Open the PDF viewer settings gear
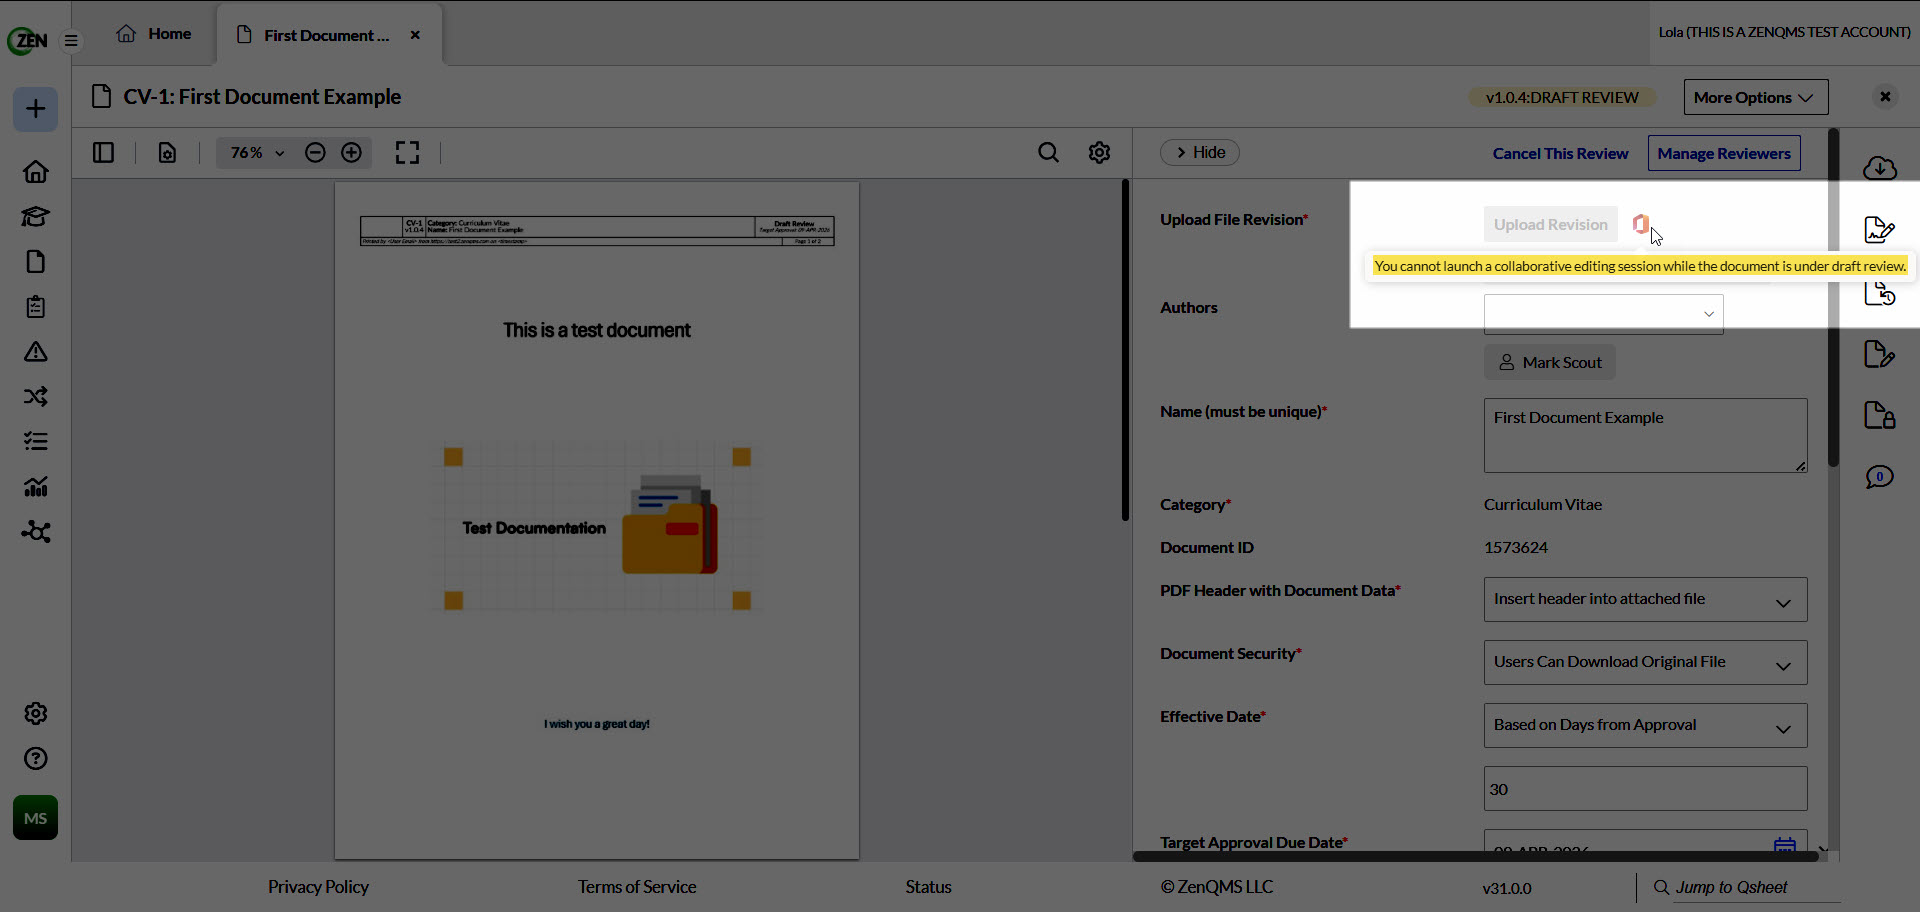Screen dimensions: 1920x912 [x=1099, y=153]
